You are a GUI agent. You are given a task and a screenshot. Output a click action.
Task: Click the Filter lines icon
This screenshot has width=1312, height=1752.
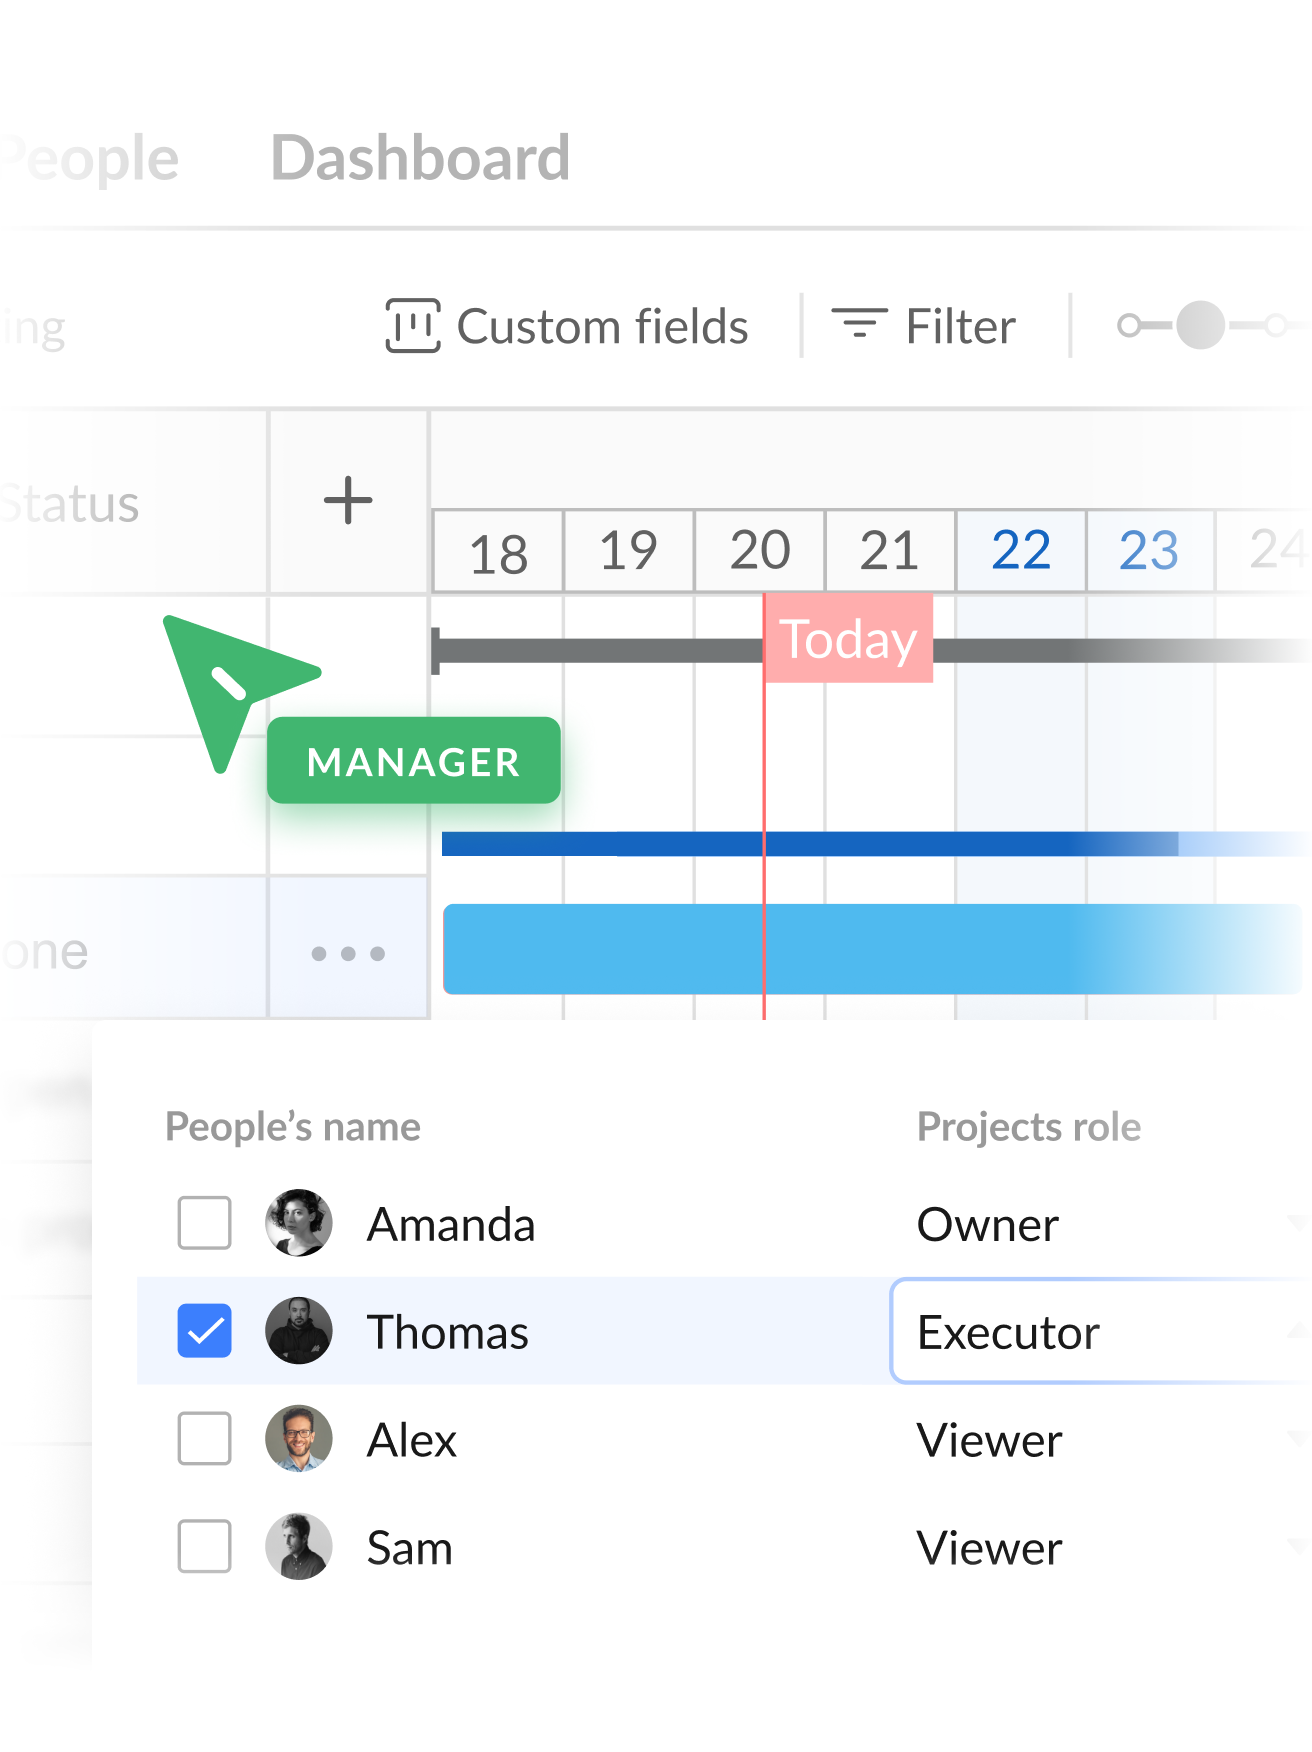[x=859, y=324]
